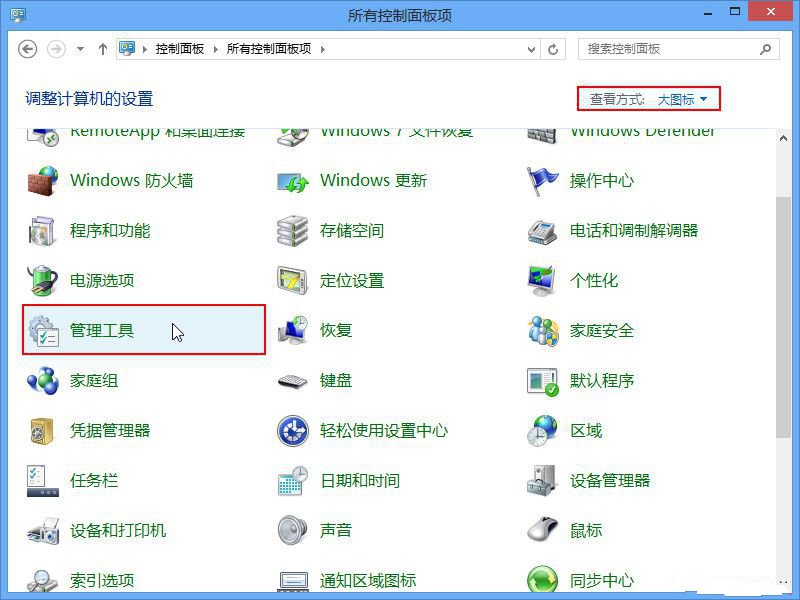The image size is (800, 600).
Task: Open recent locations dropdown arrow
Action: coord(80,49)
